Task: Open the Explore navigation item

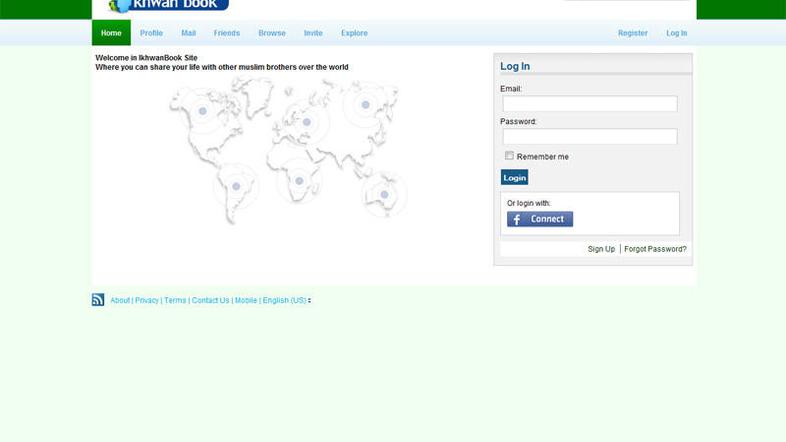Action: tap(354, 33)
